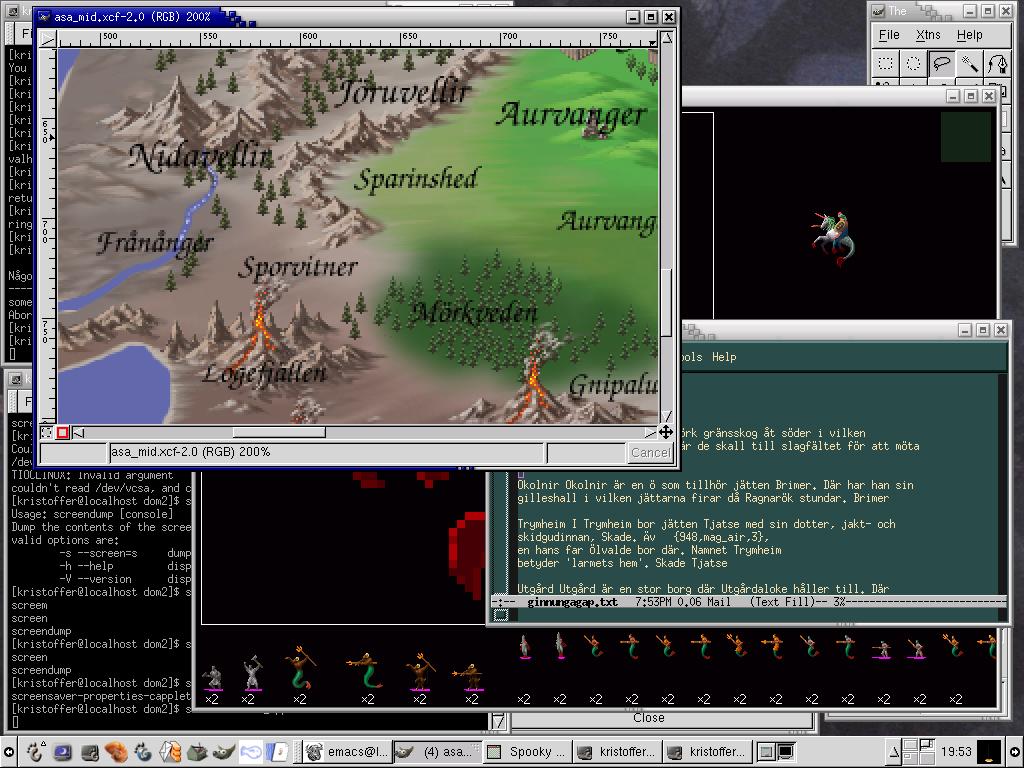Click the notepad panel launcher icon
Screen dimensions: 1024x768
(279, 752)
